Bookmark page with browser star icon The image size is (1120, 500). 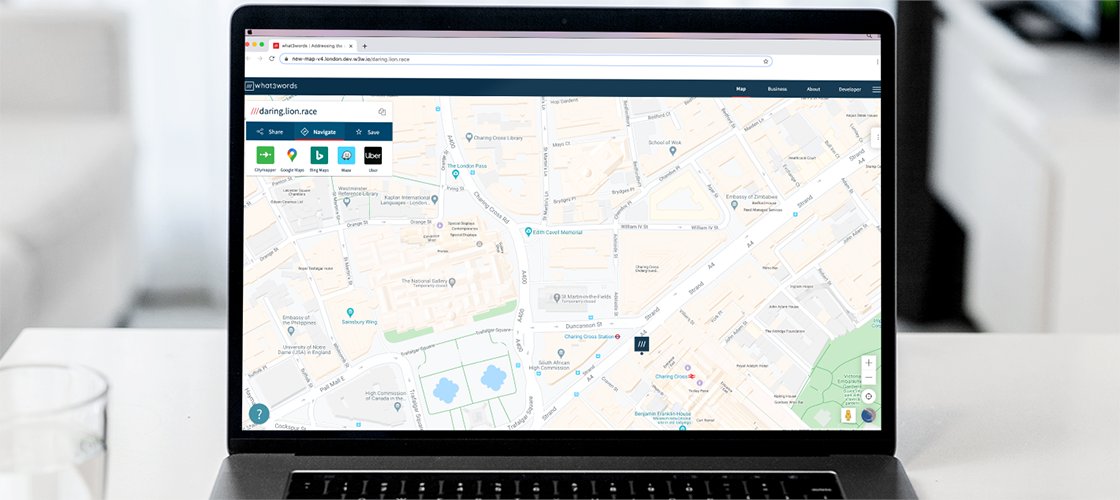pos(766,61)
